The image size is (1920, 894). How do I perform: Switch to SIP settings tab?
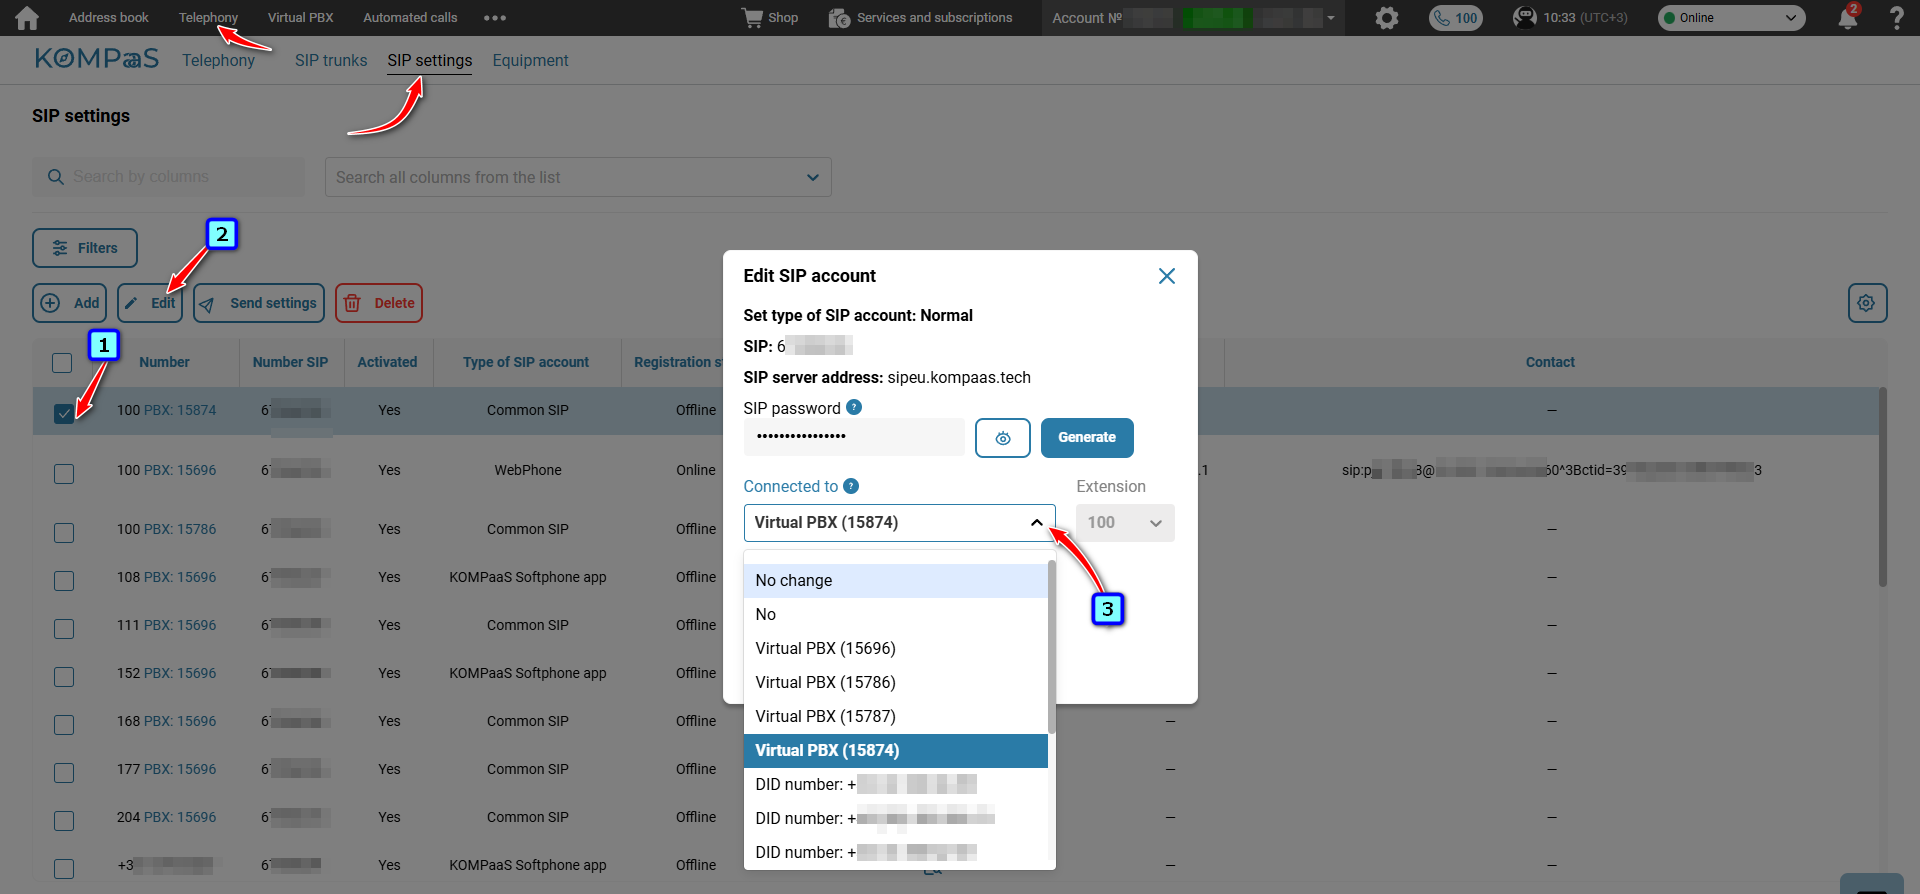coord(430,61)
